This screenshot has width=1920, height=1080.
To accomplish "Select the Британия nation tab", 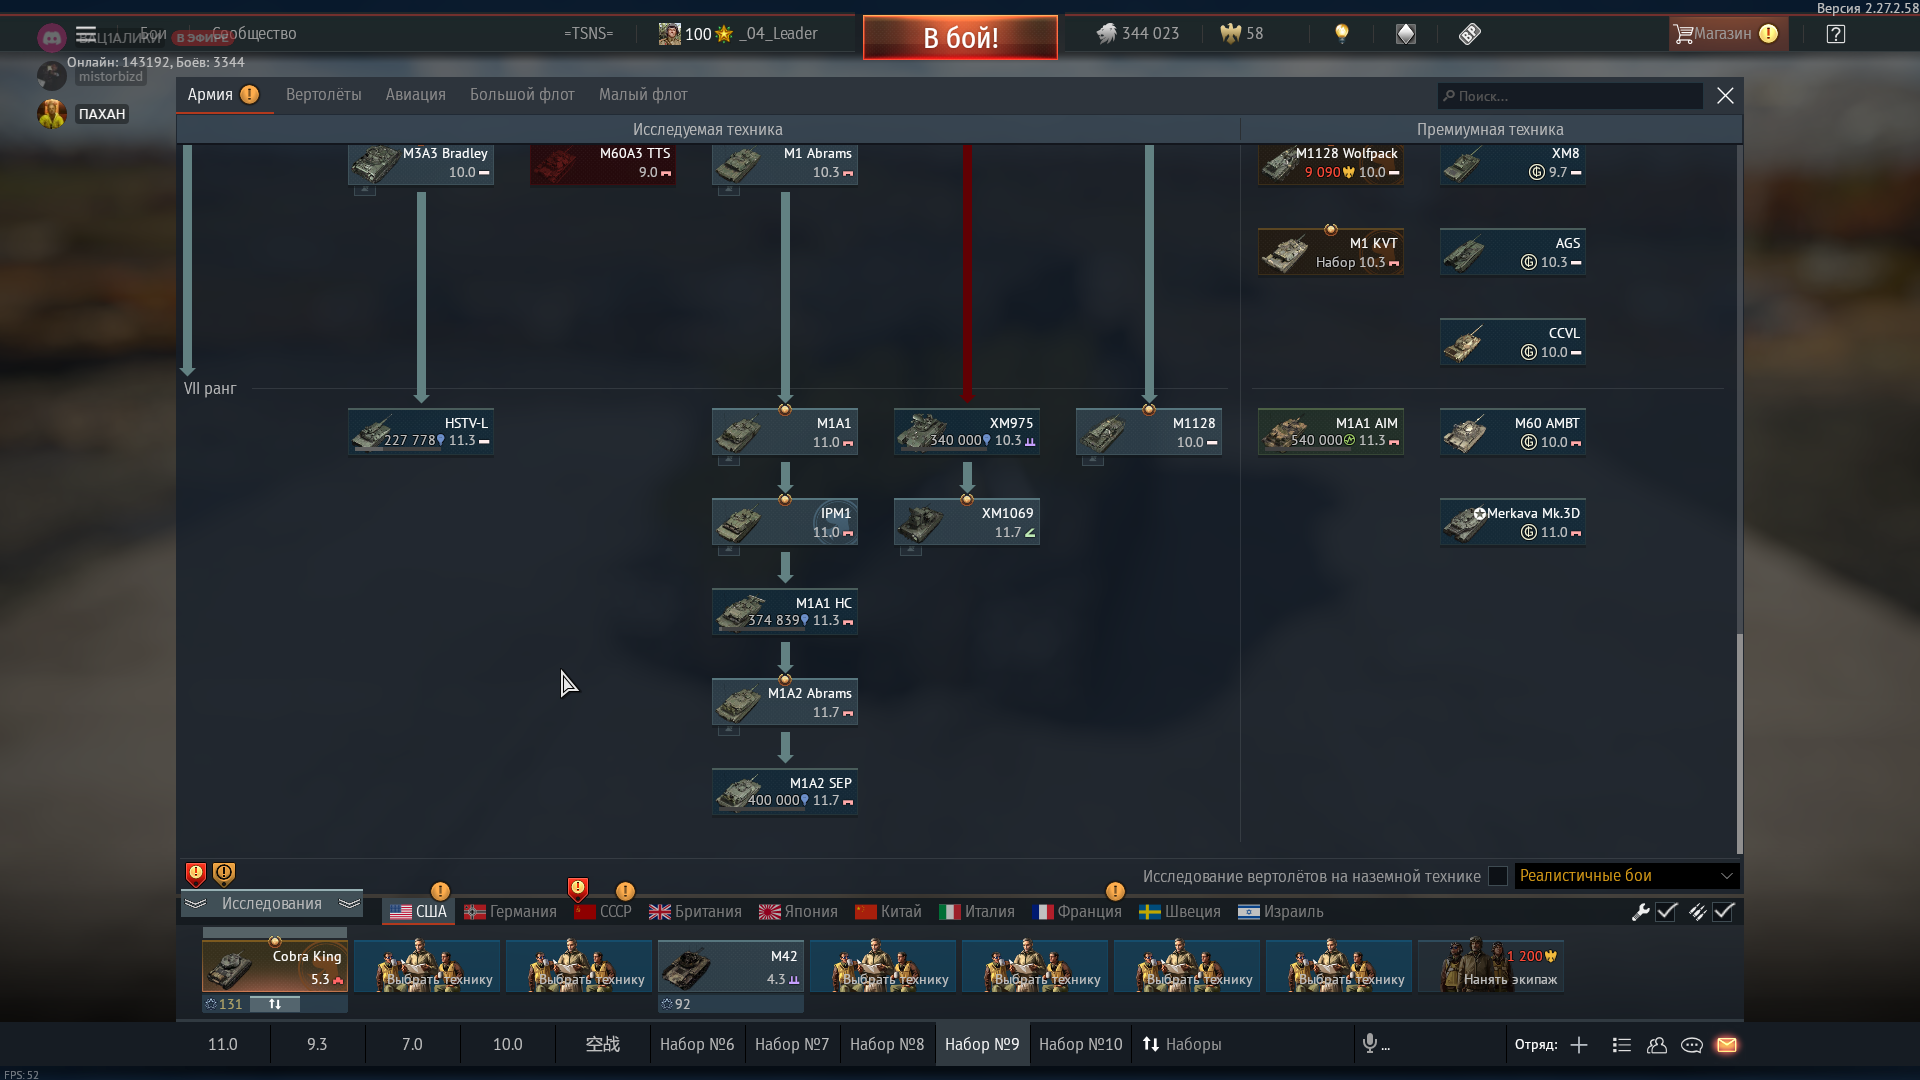I will click(695, 911).
